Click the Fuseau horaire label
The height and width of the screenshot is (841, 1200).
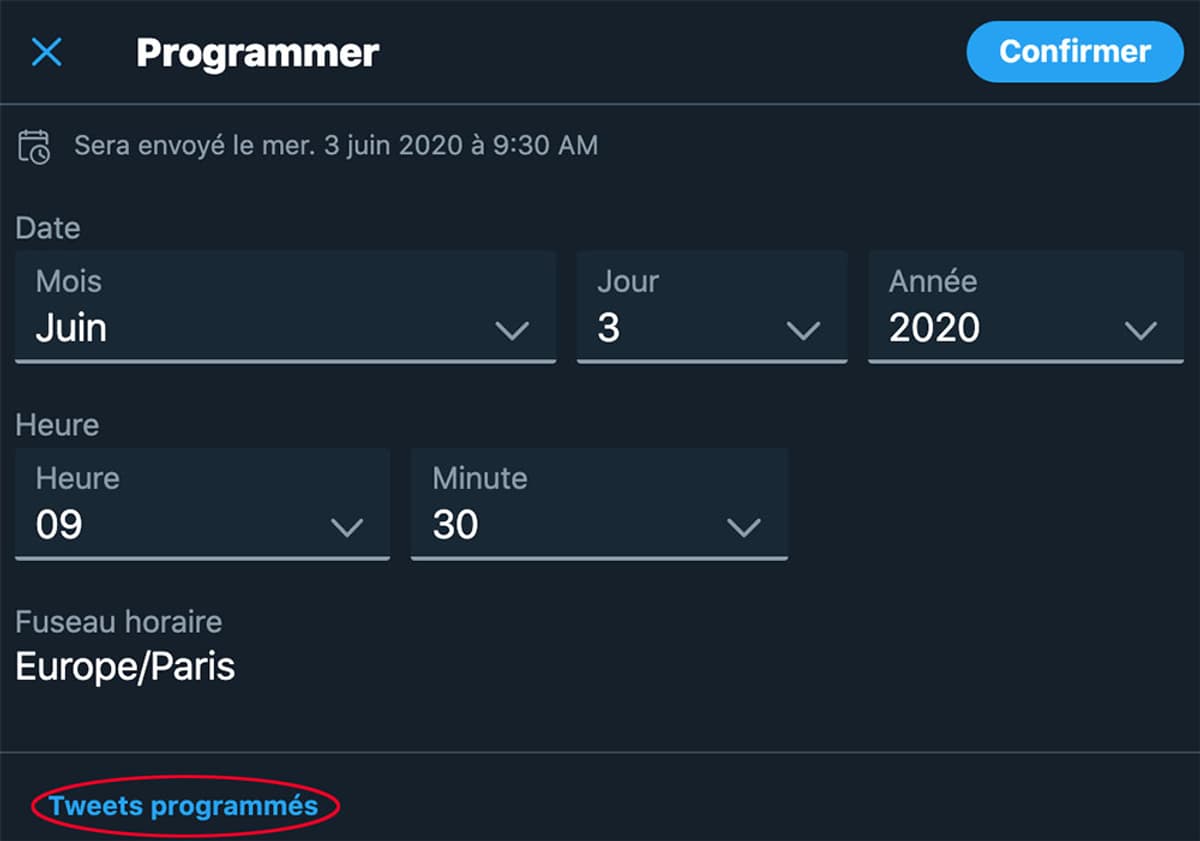tap(118, 622)
